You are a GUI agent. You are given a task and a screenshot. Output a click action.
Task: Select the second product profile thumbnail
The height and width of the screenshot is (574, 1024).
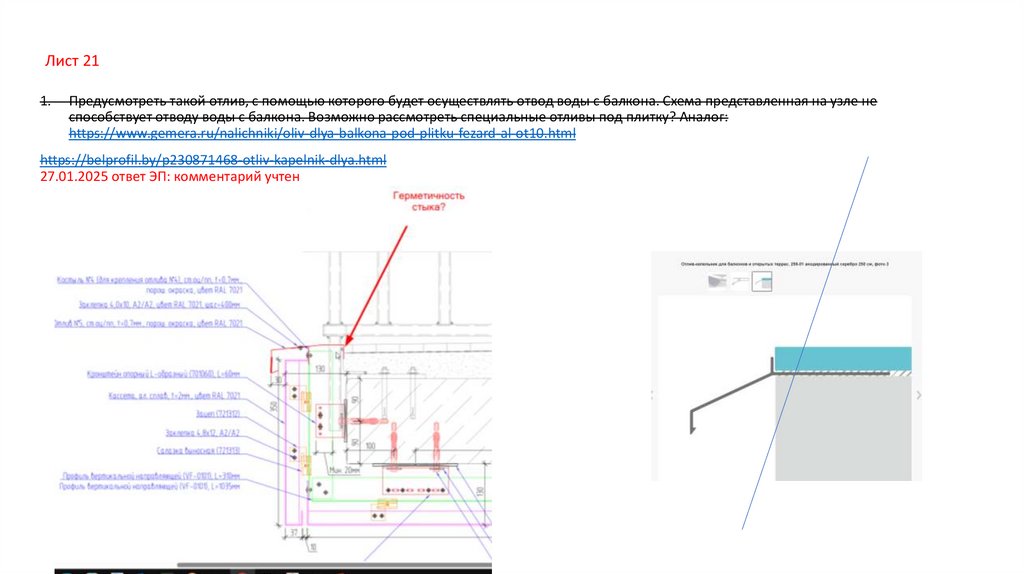740,281
